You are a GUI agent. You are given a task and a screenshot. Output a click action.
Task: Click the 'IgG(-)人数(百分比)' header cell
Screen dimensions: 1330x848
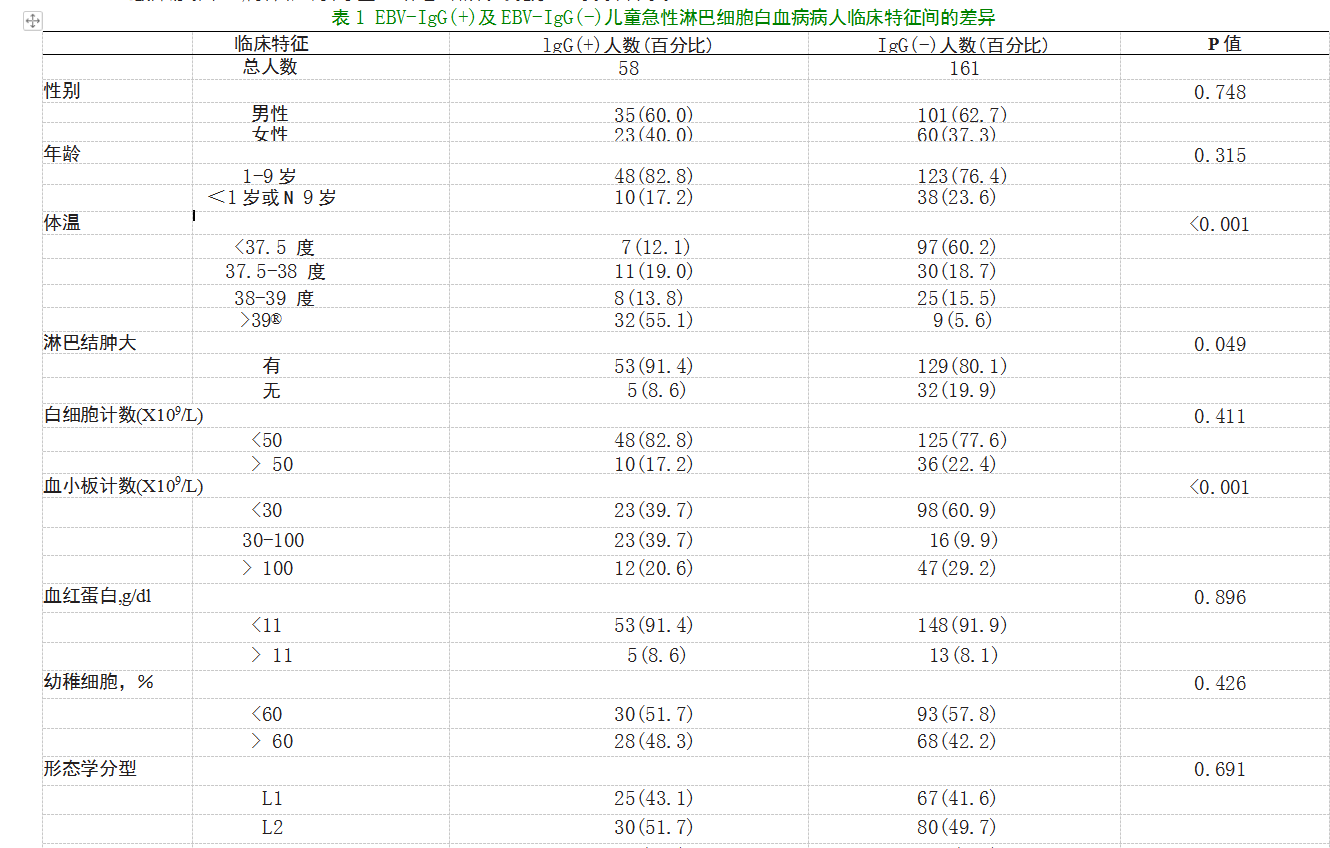pyautogui.click(x=963, y=45)
